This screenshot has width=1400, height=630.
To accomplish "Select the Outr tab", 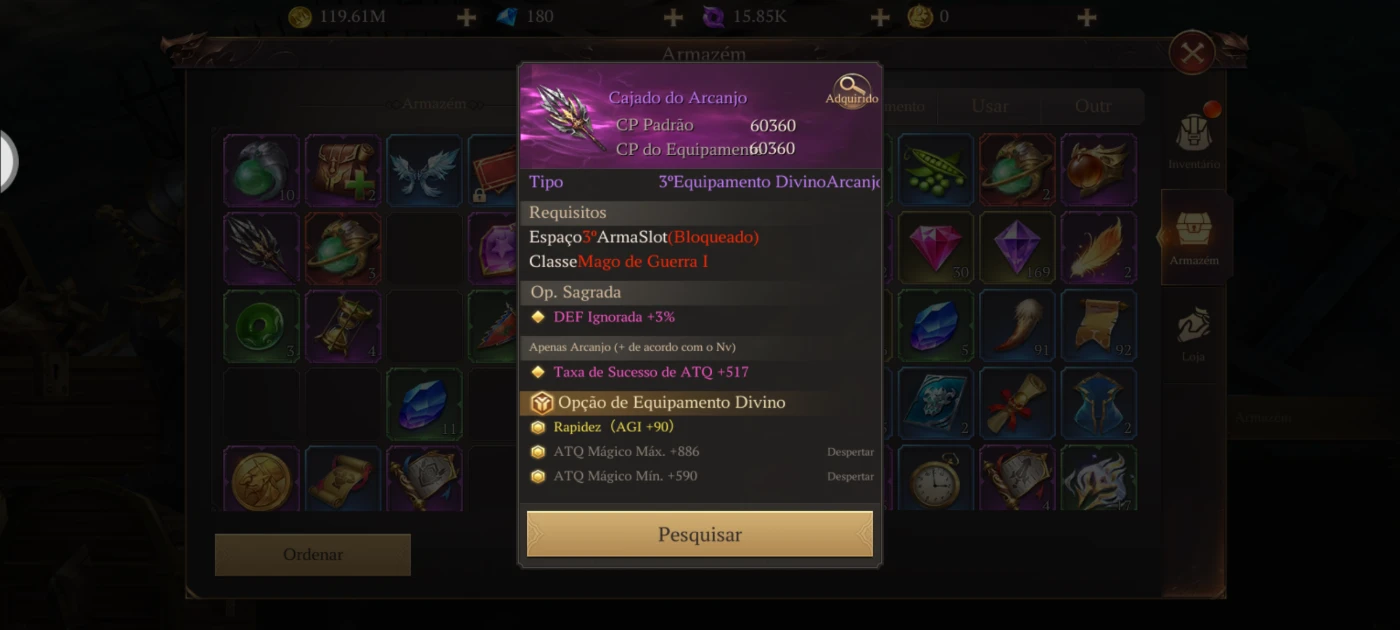I will pyautogui.click(x=1093, y=106).
